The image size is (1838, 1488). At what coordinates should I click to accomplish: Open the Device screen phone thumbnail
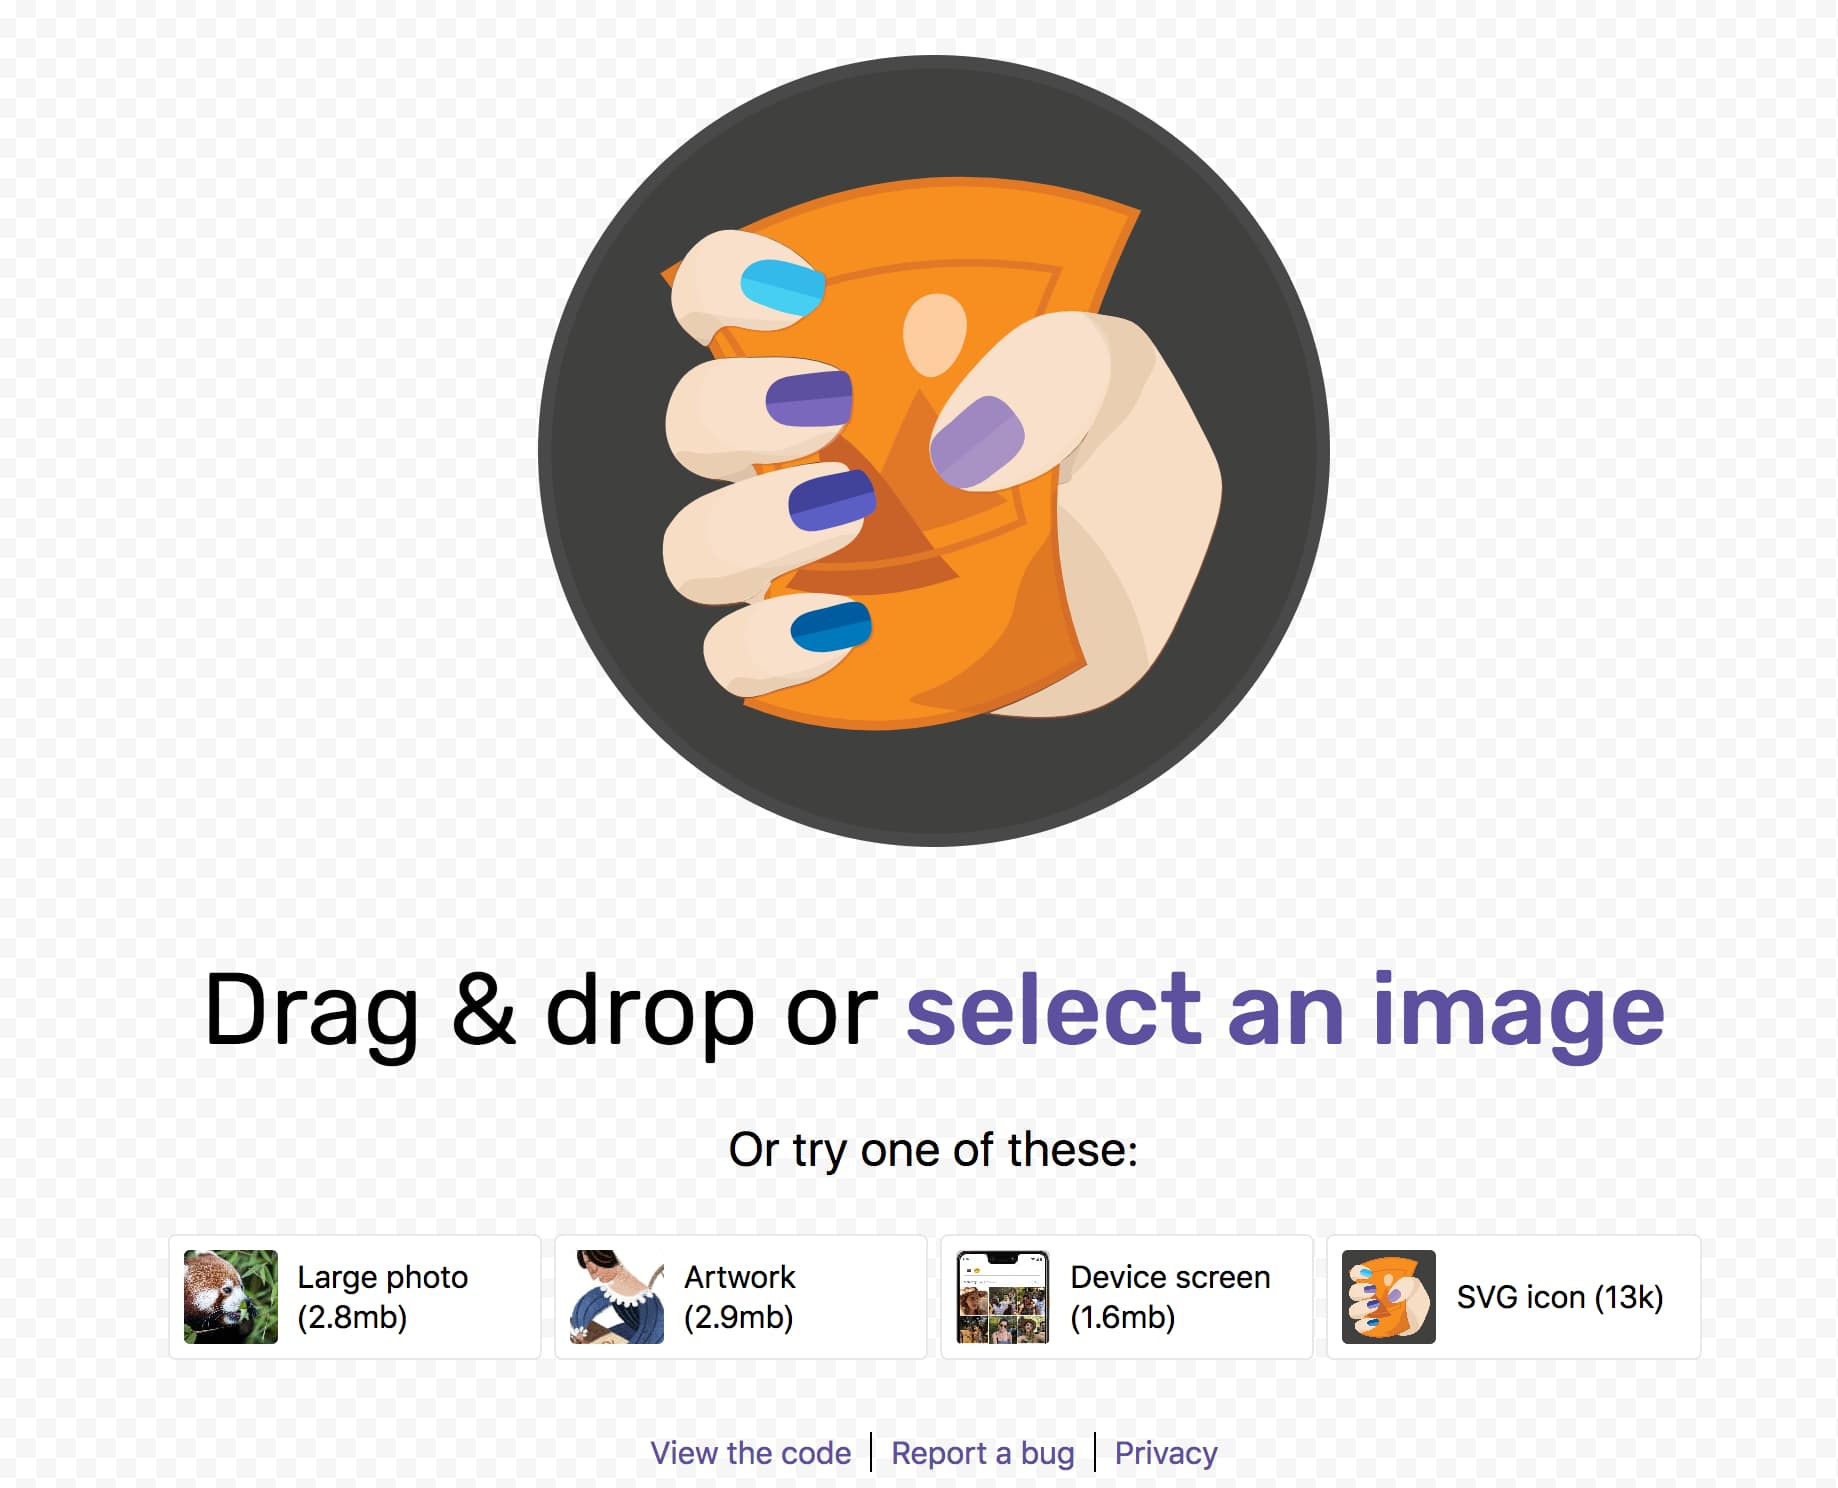(1003, 1297)
